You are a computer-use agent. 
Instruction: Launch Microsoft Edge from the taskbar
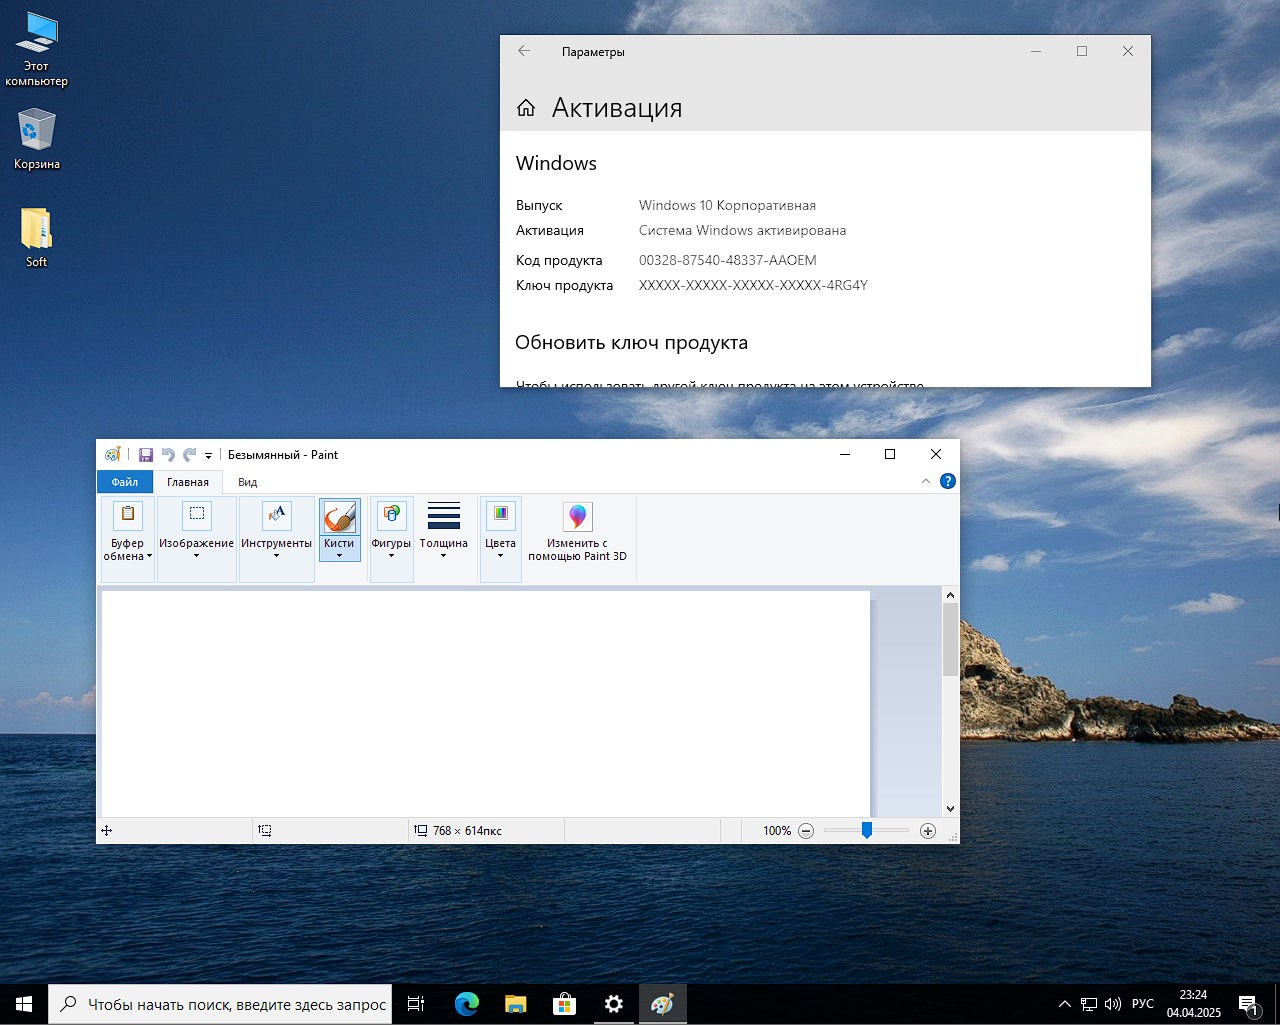coord(466,1004)
